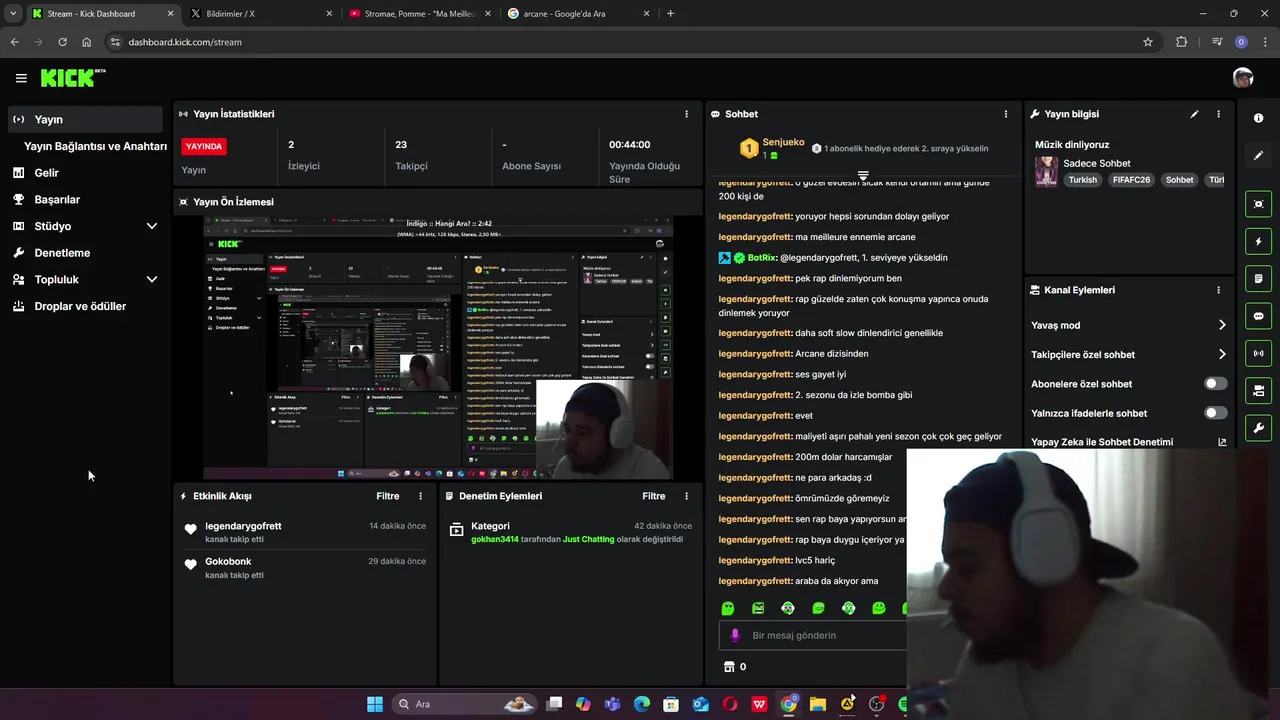Open external link icon for Yapay Zeka Sohbet Denetimi
Image resolution: width=1280 pixels, height=720 pixels.
[1222, 442]
